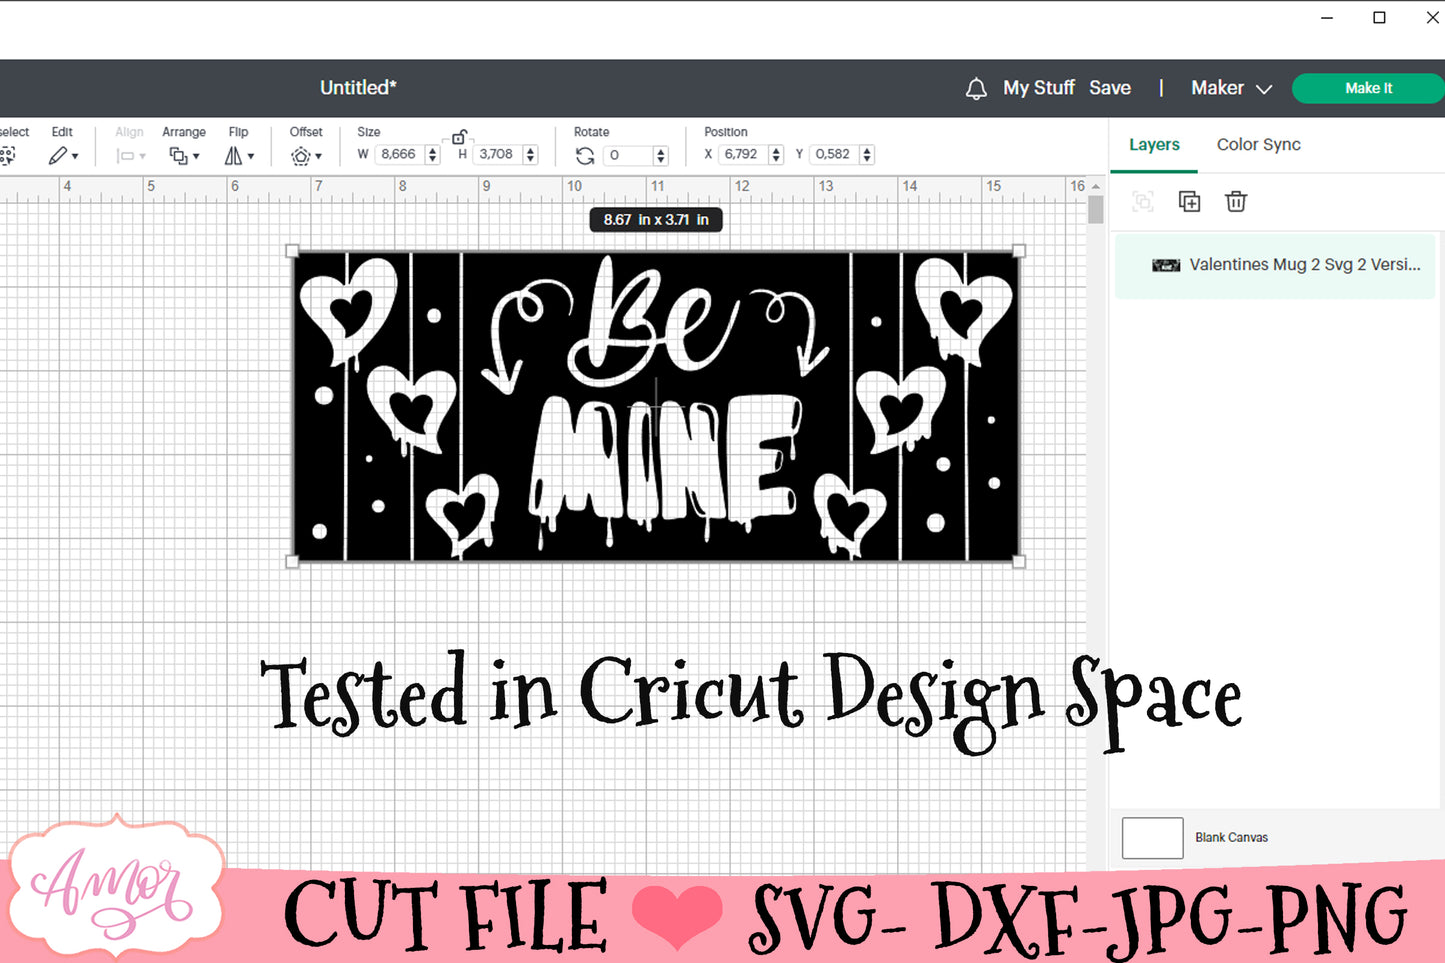This screenshot has height=963, width=1445.
Task: Switch to the Color Sync tab
Action: coord(1258,145)
